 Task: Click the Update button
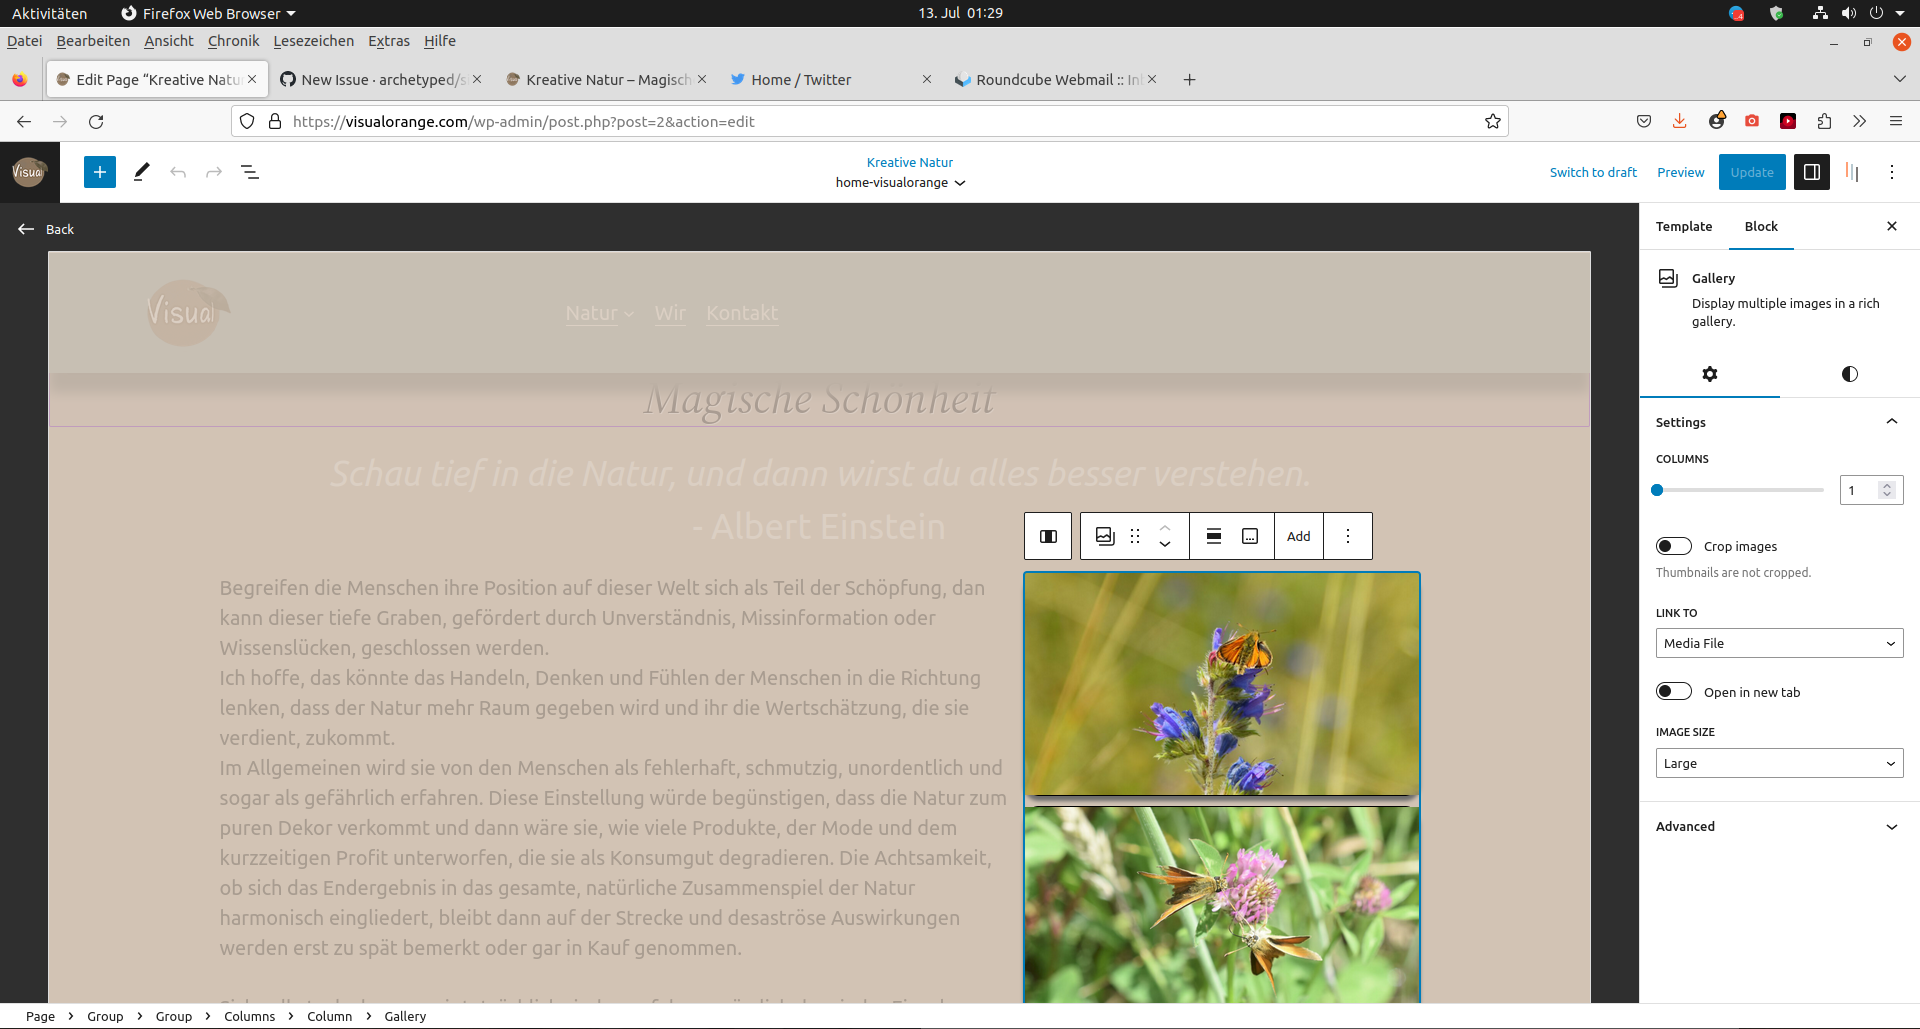click(1751, 172)
